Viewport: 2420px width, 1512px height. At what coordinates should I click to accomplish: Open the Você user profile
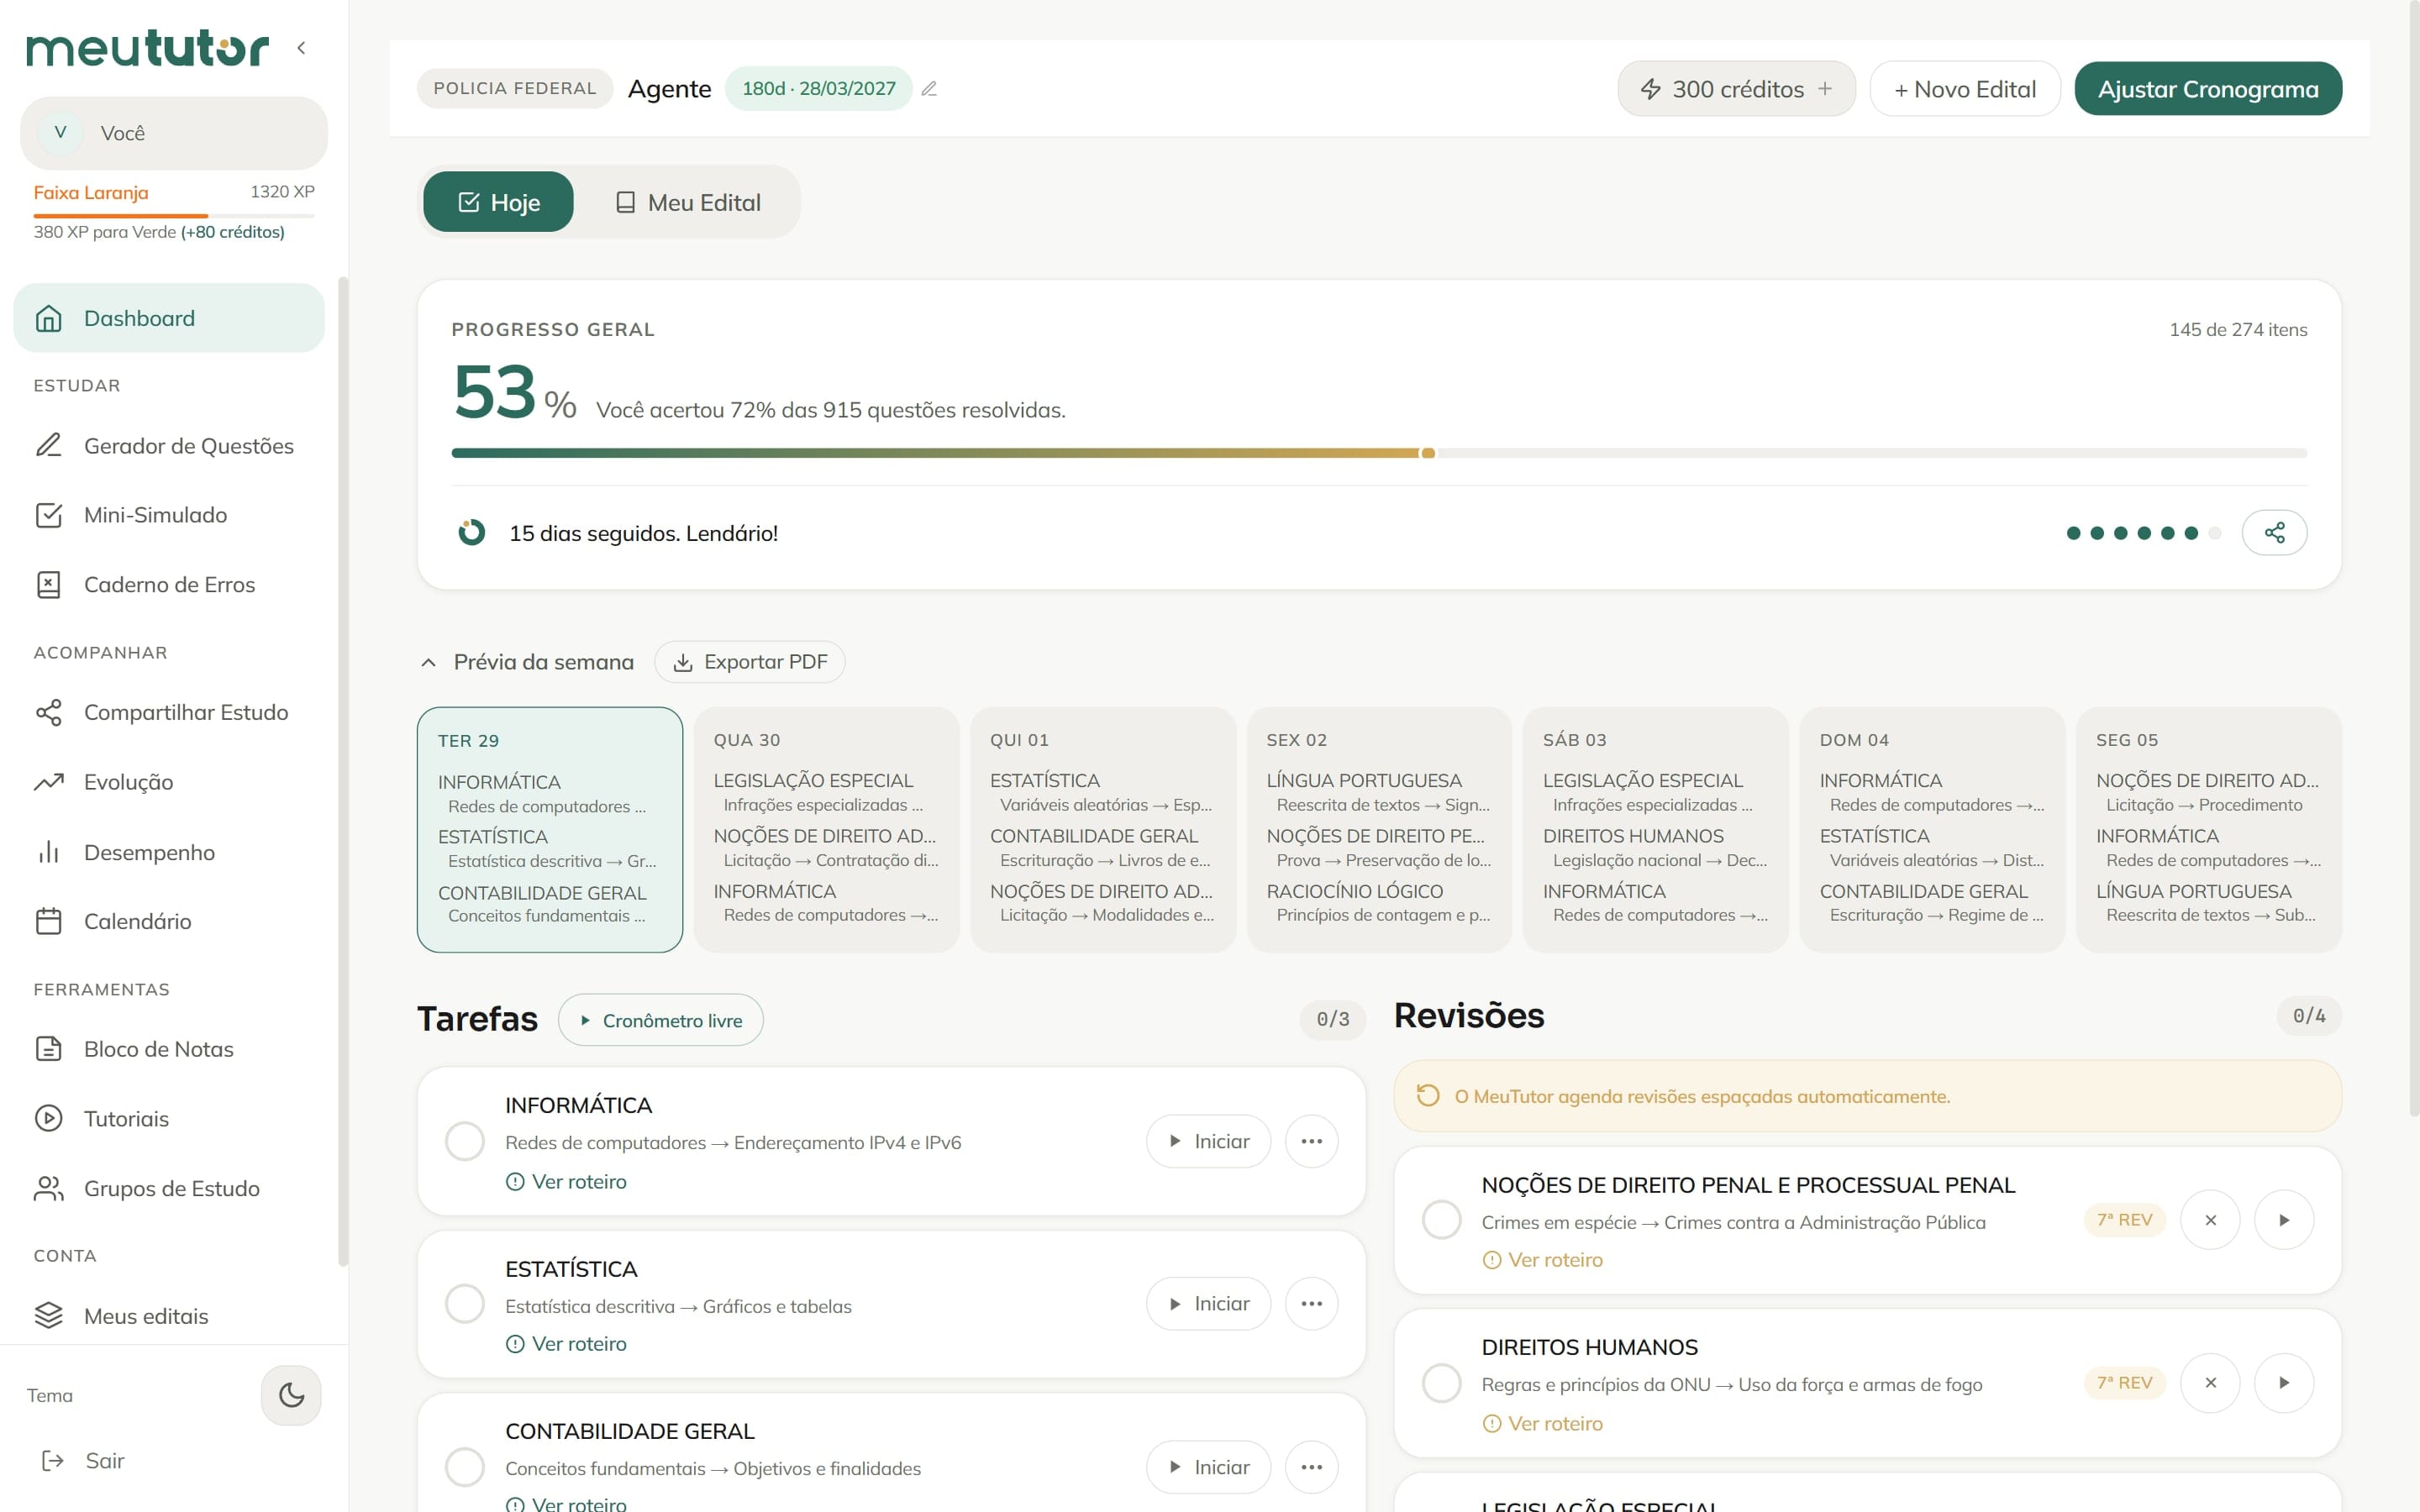click(174, 133)
